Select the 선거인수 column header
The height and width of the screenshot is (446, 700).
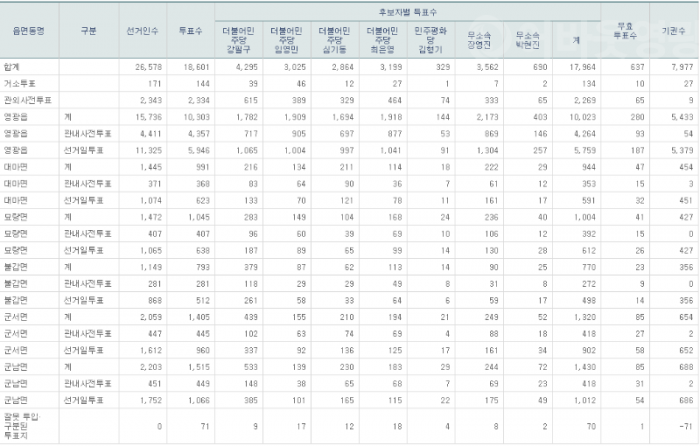pyautogui.click(x=143, y=31)
